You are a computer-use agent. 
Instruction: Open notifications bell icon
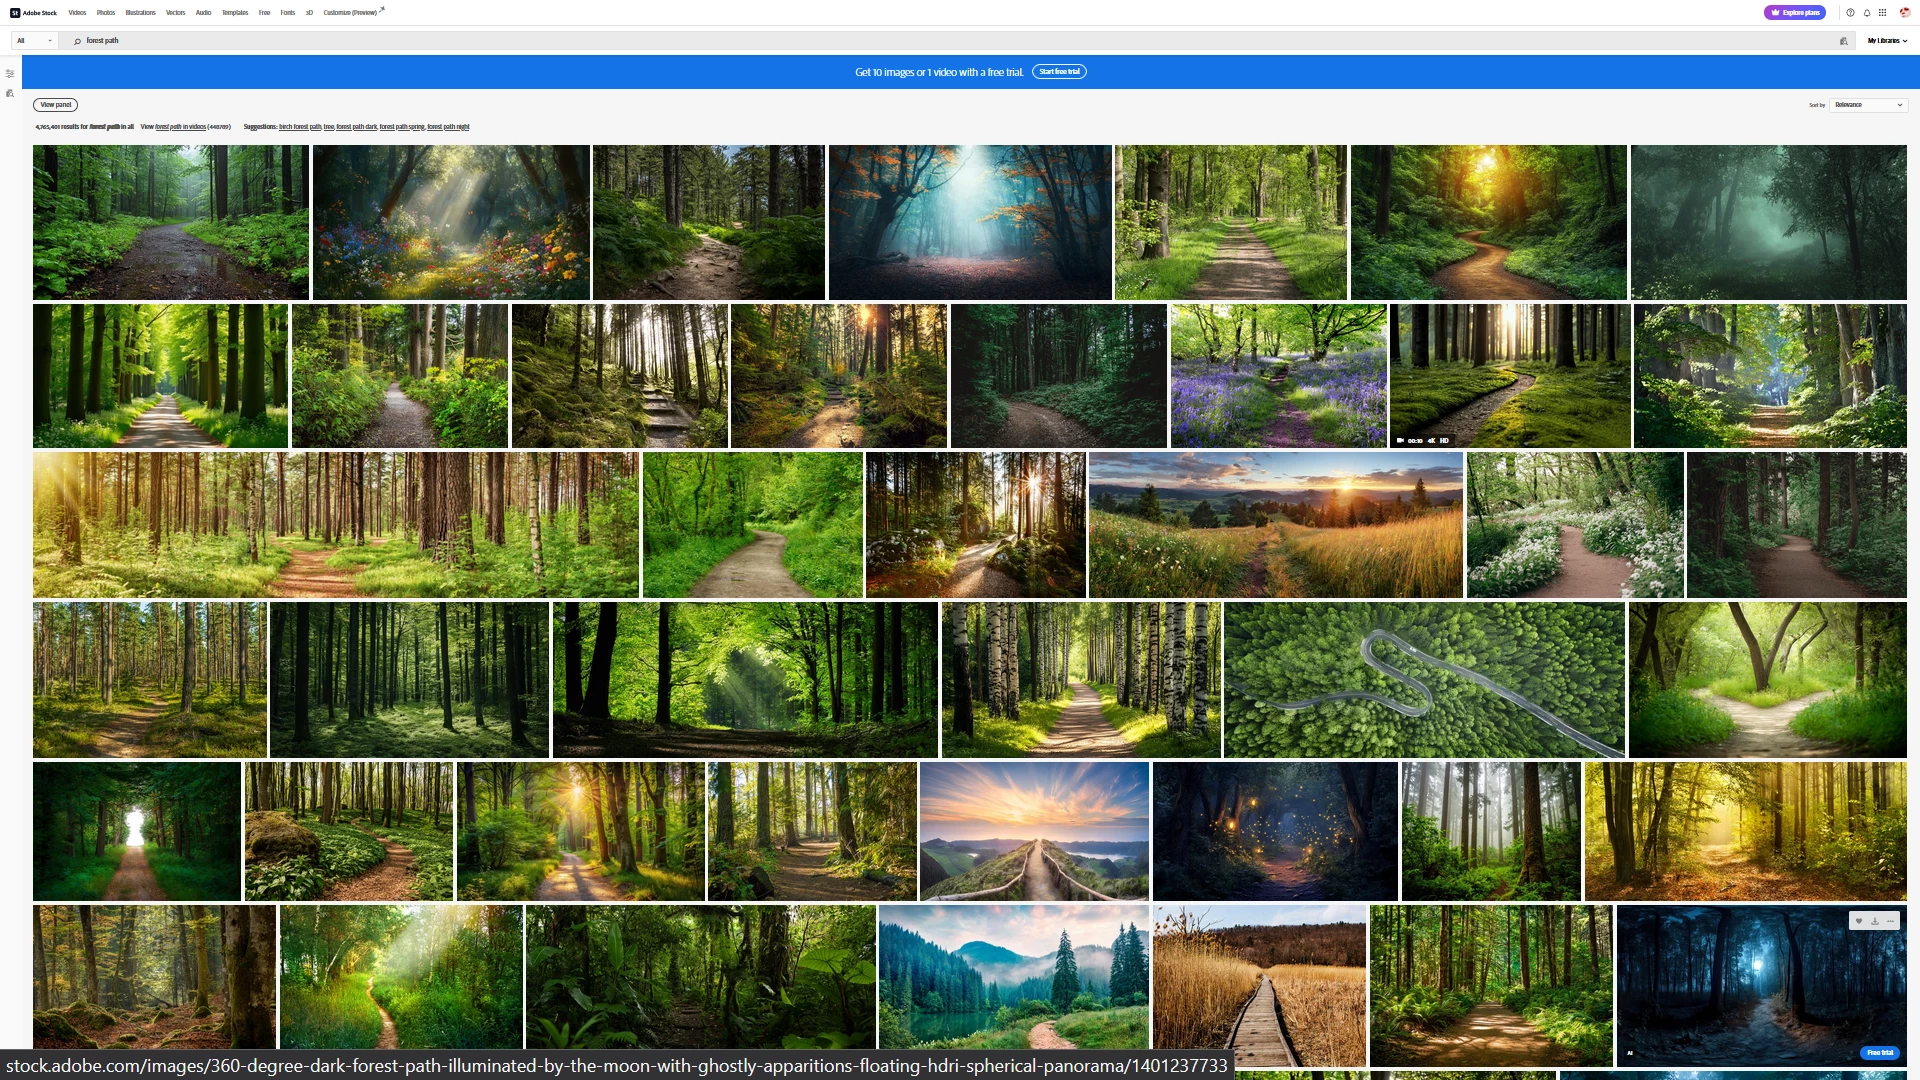[x=1866, y=13]
